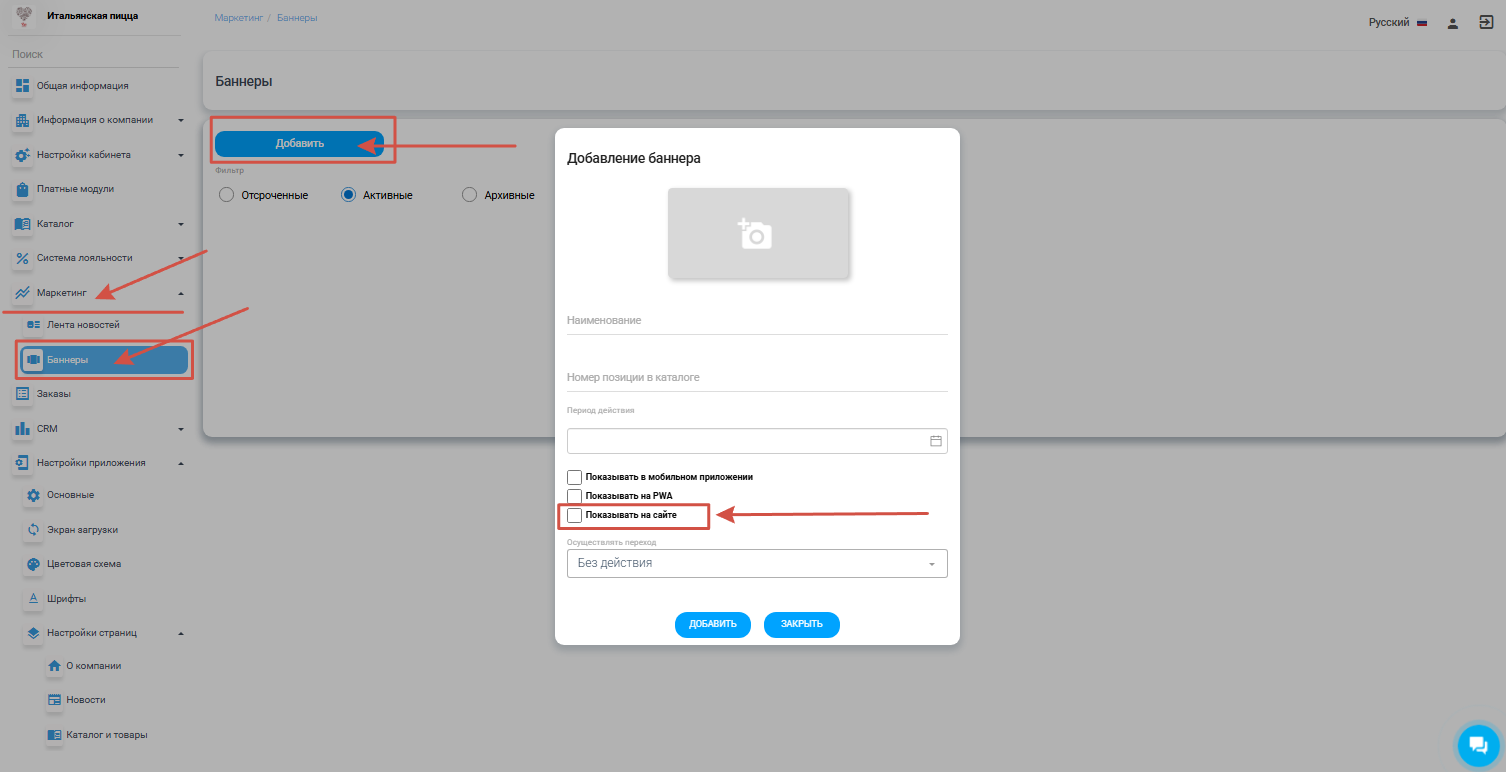
Task: Click the Наименование input field
Action: 756,321
